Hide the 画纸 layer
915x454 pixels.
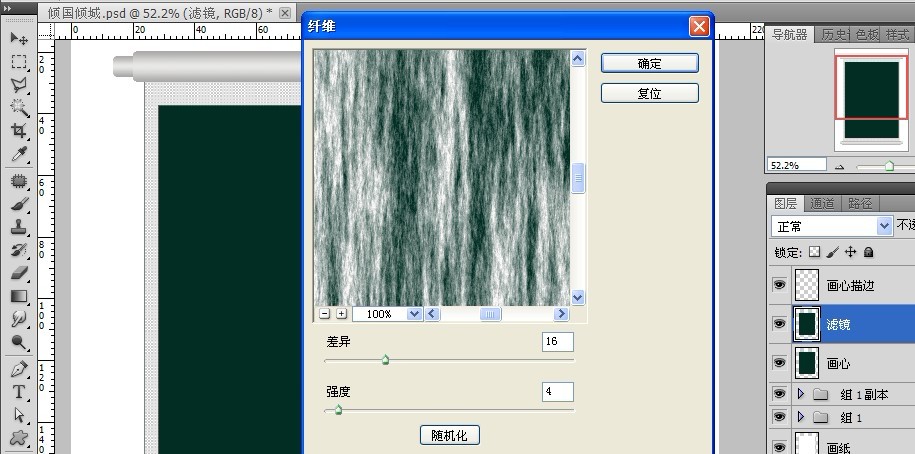(x=779, y=447)
